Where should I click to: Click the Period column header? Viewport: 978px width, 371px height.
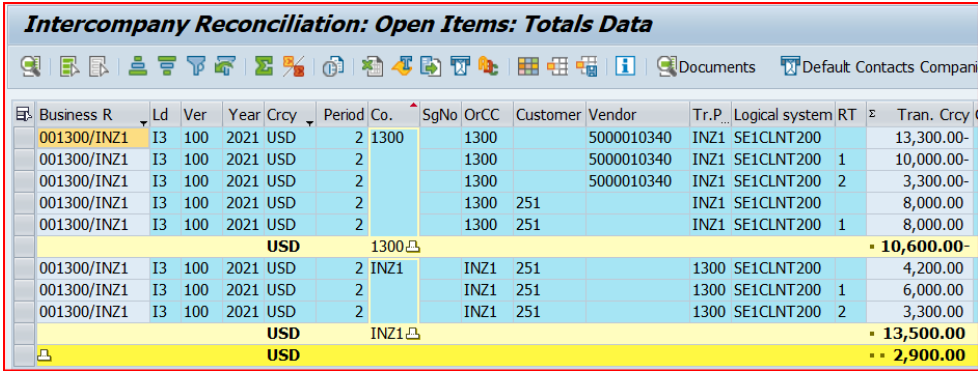coord(342,115)
